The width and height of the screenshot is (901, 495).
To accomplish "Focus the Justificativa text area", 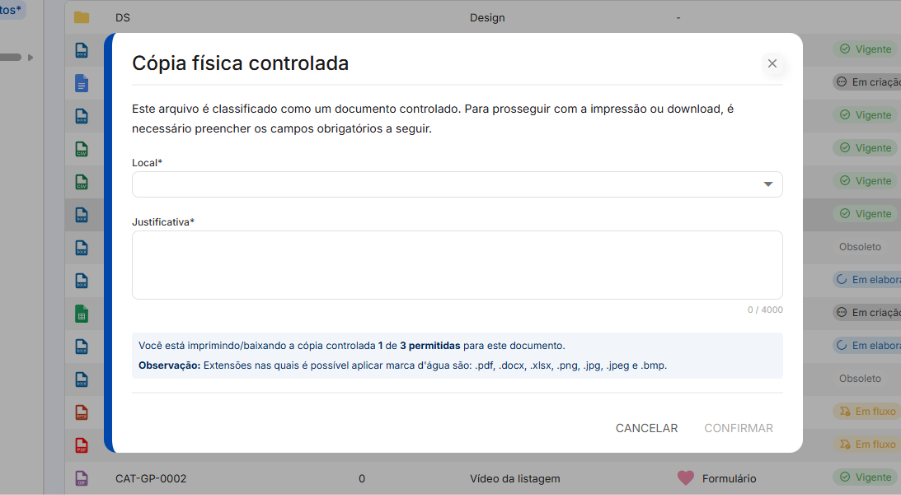I will 457,265.
